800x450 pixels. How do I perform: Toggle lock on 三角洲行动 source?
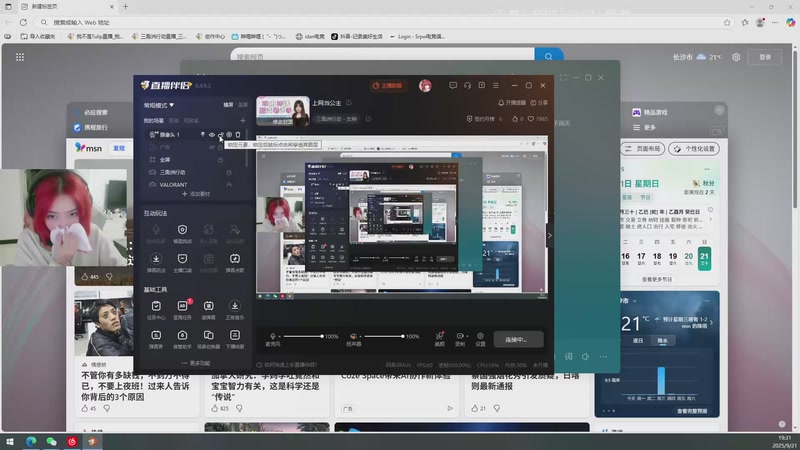click(x=229, y=172)
